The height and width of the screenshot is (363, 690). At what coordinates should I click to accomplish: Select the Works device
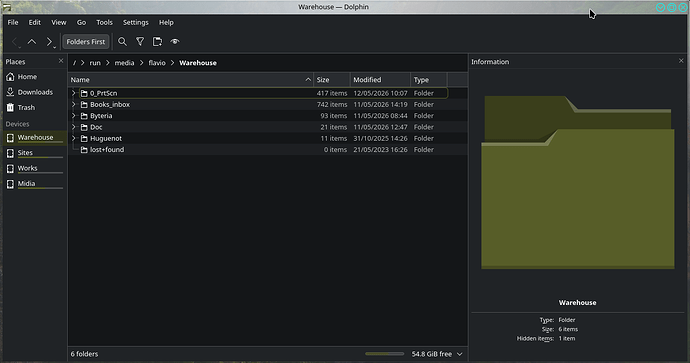click(34, 169)
